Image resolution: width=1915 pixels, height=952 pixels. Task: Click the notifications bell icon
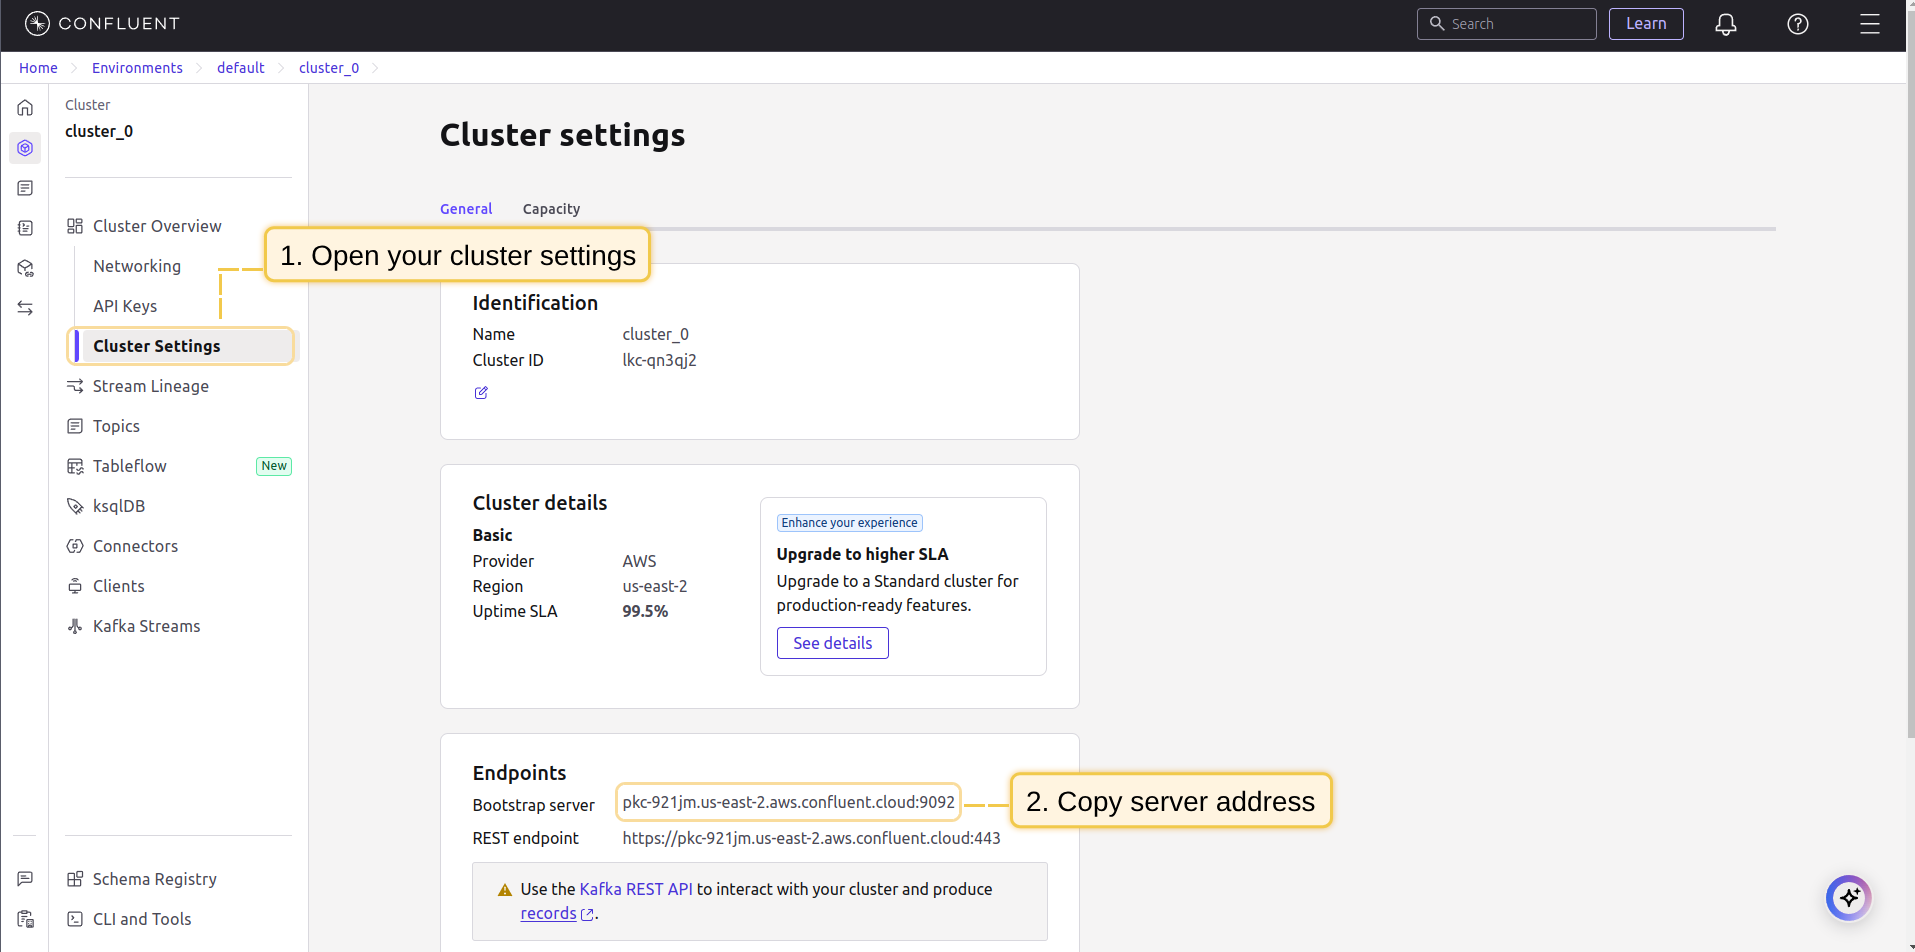(x=1725, y=24)
